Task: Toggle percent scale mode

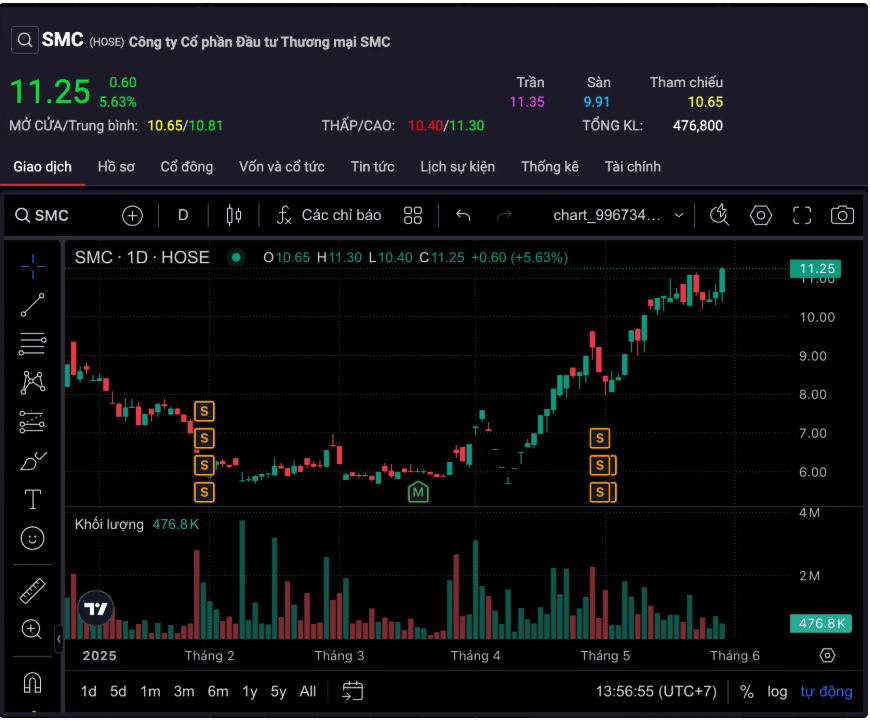Action: [747, 692]
